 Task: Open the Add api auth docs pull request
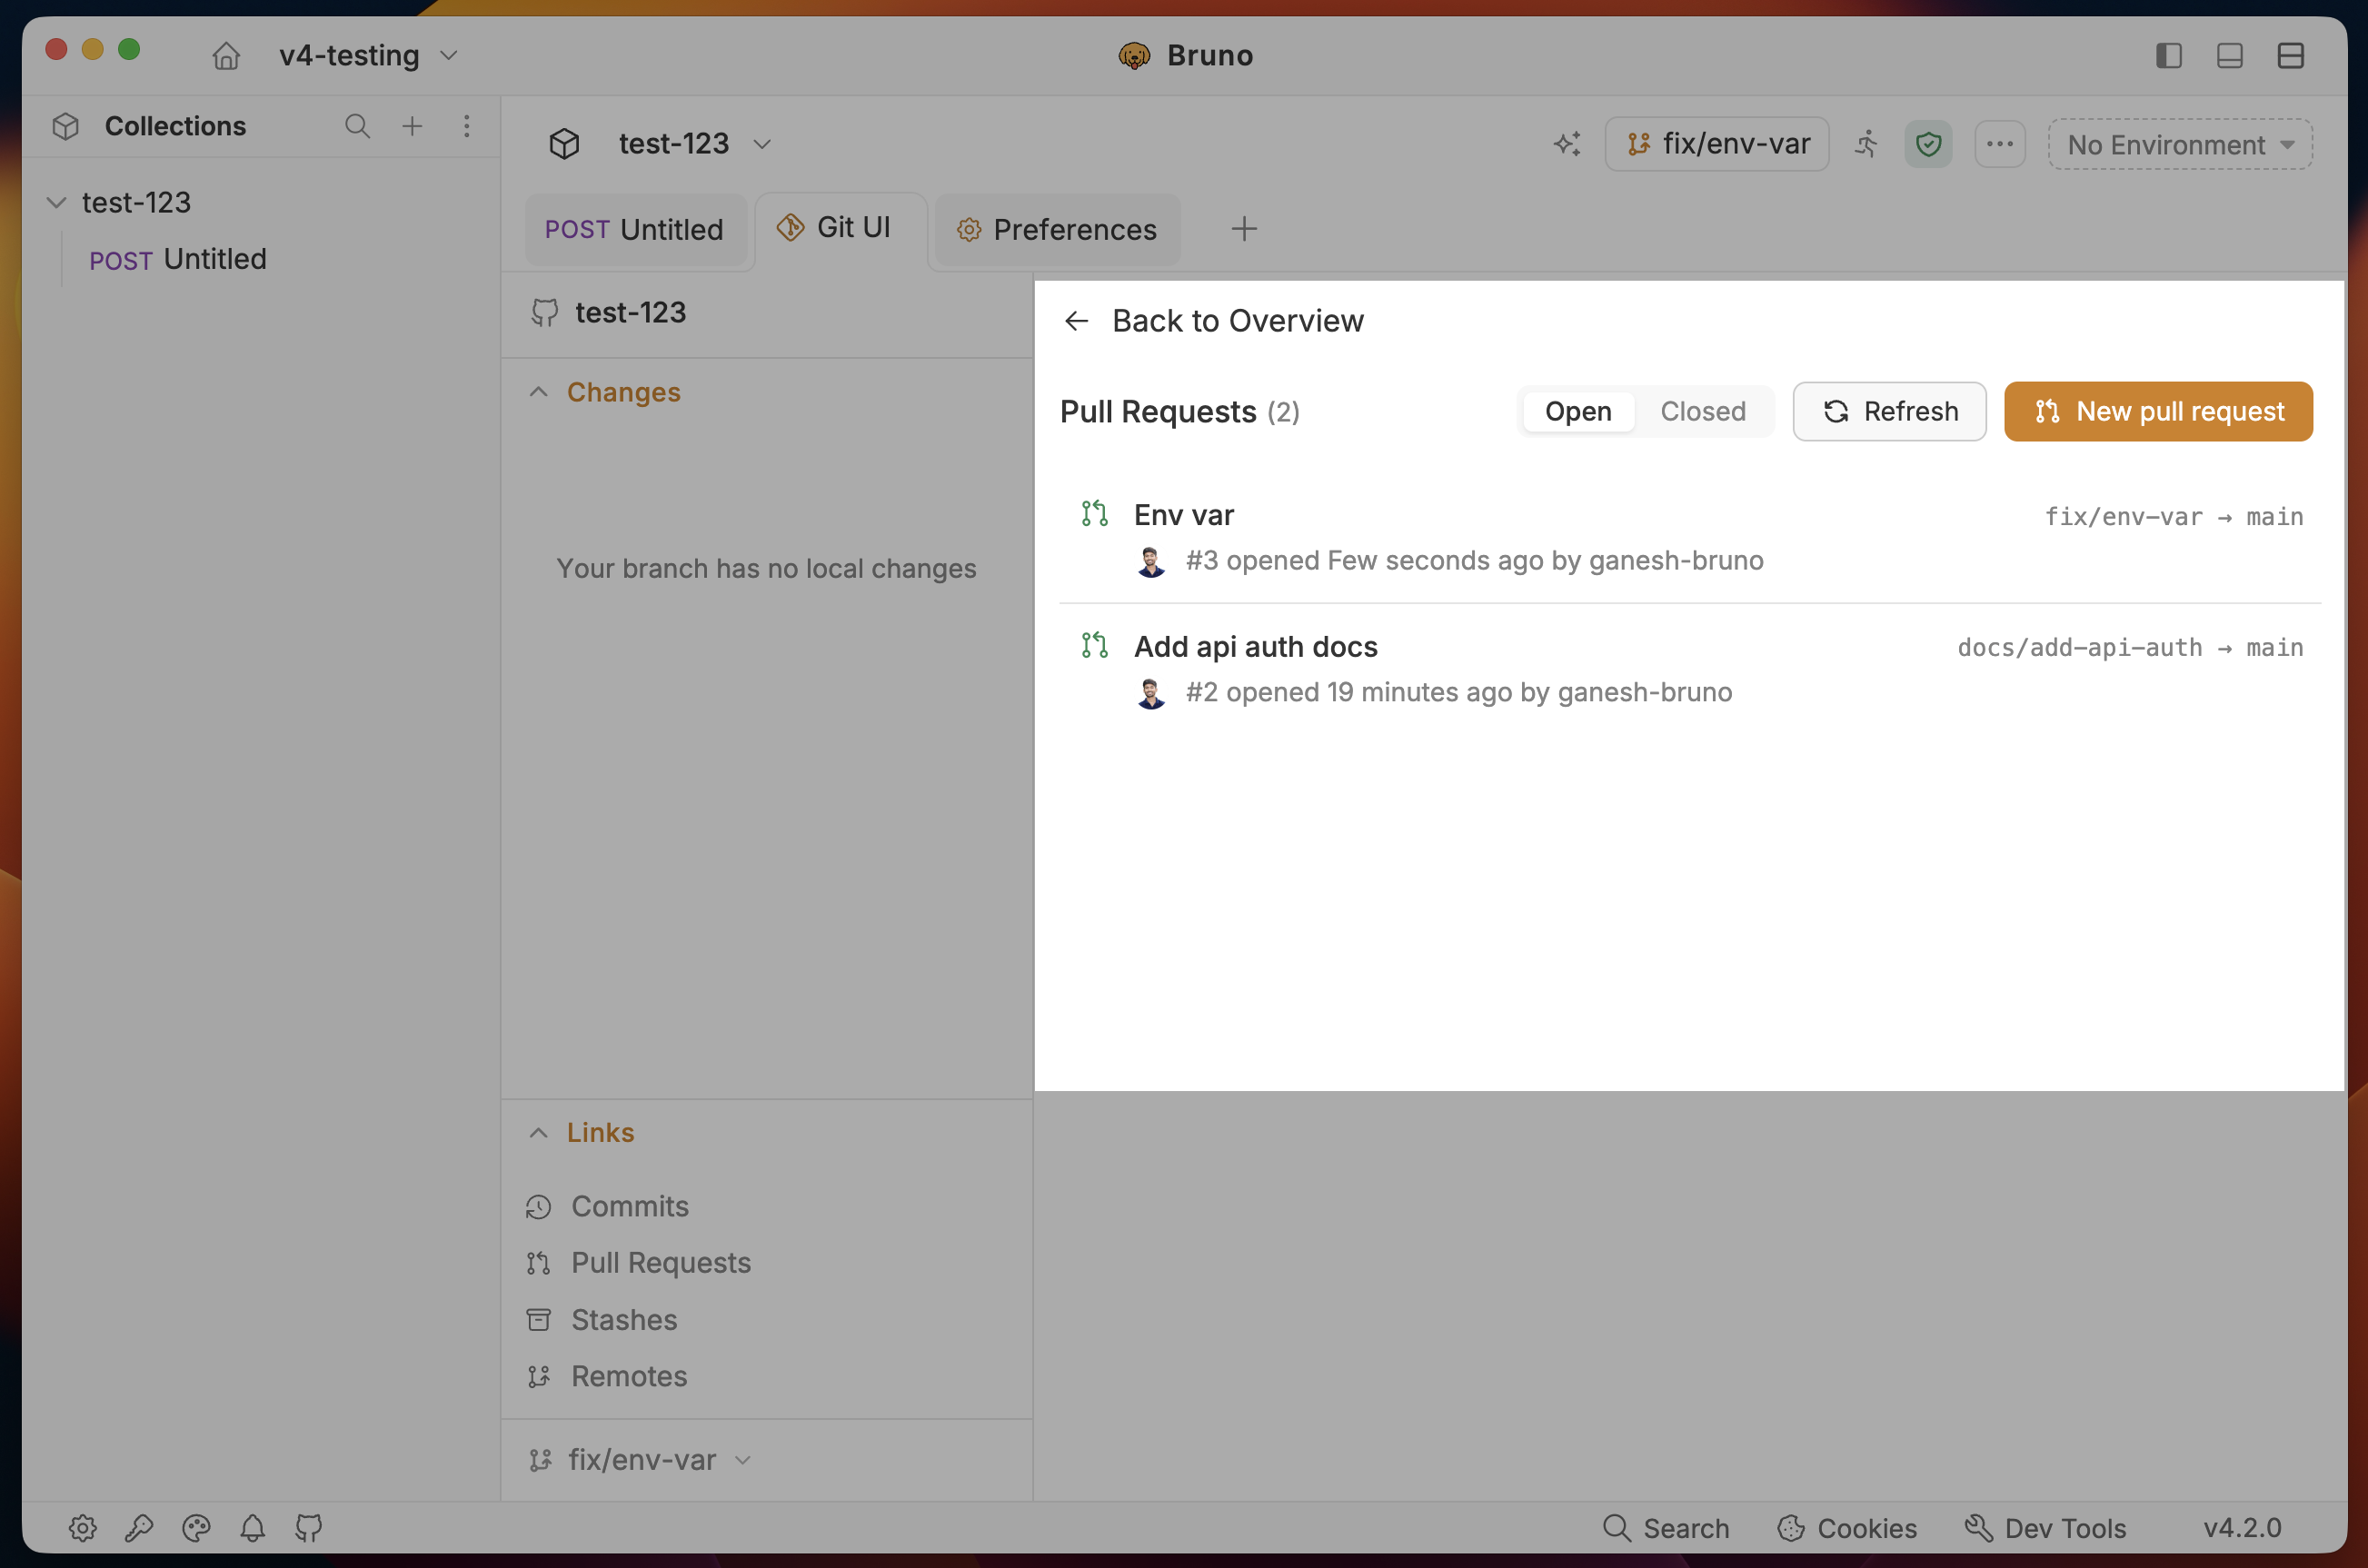pos(1690,670)
